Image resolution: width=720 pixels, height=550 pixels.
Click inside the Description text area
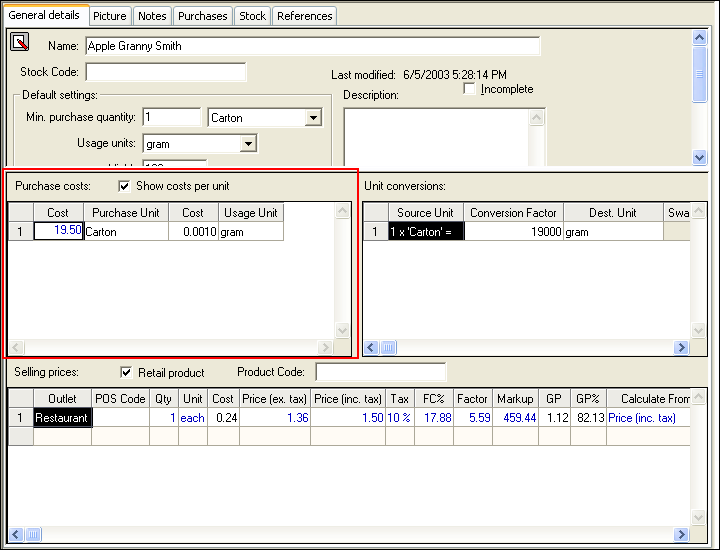click(437, 137)
